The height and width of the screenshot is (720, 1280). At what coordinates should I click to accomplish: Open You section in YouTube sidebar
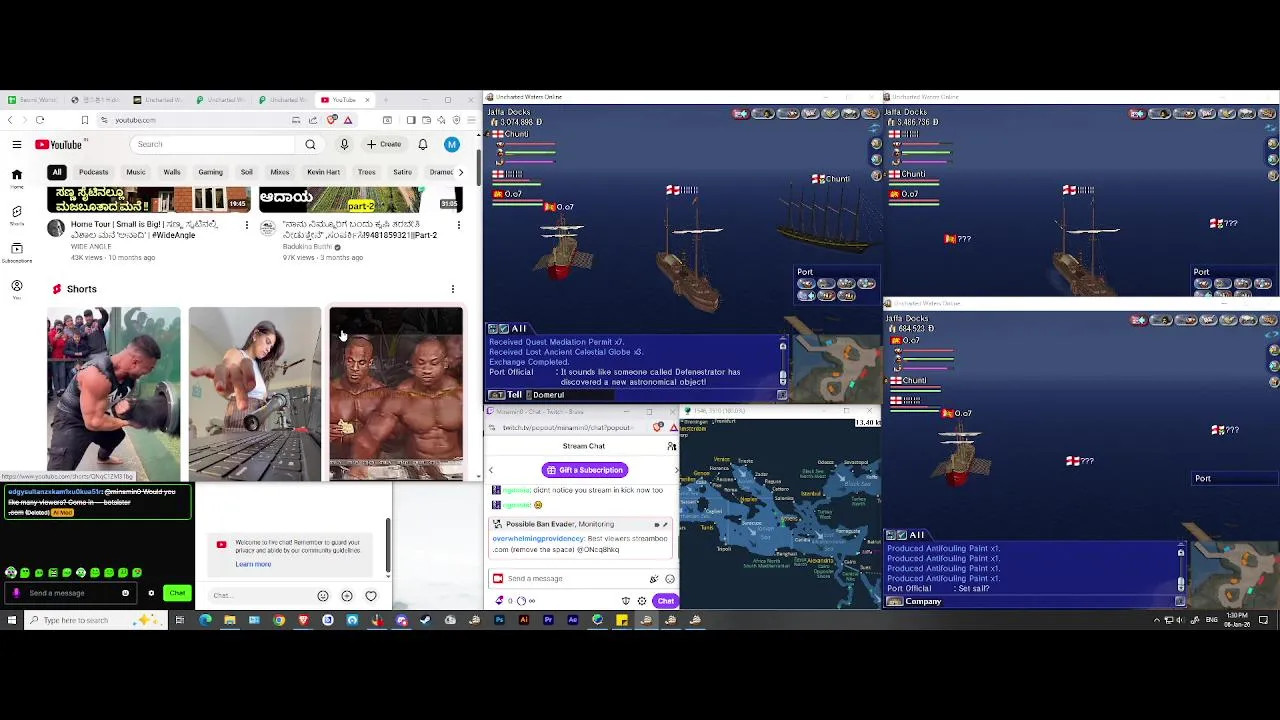tap(17, 290)
